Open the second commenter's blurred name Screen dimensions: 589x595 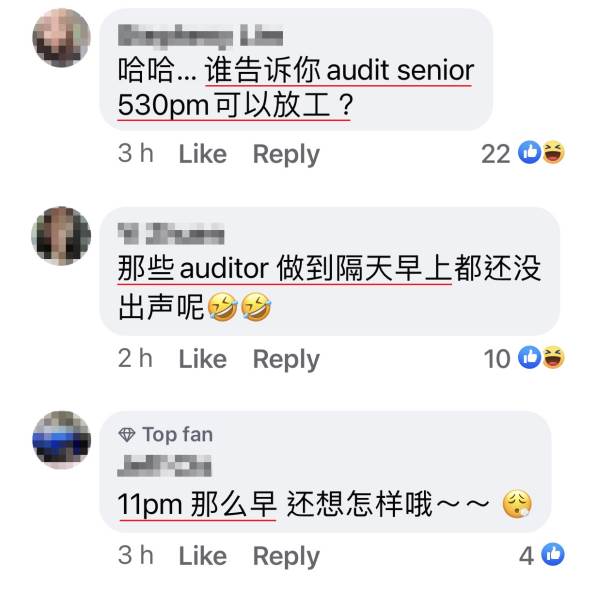(171, 234)
